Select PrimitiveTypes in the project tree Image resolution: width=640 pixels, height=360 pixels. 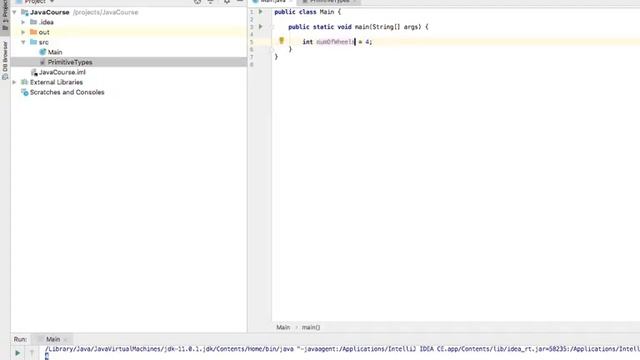tap(70, 62)
